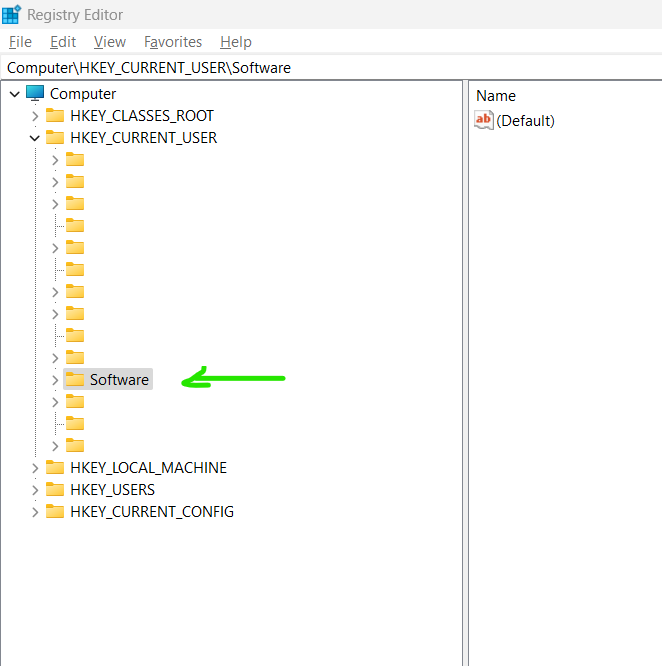The height and width of the screenshot is (666, 662).
Task: Collapse the HKEY_CURRENT_USER key
Action: (35, 138)
